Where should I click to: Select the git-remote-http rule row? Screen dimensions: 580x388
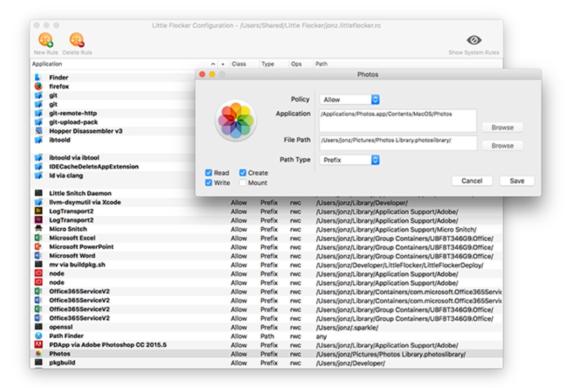tap(113, 113)
